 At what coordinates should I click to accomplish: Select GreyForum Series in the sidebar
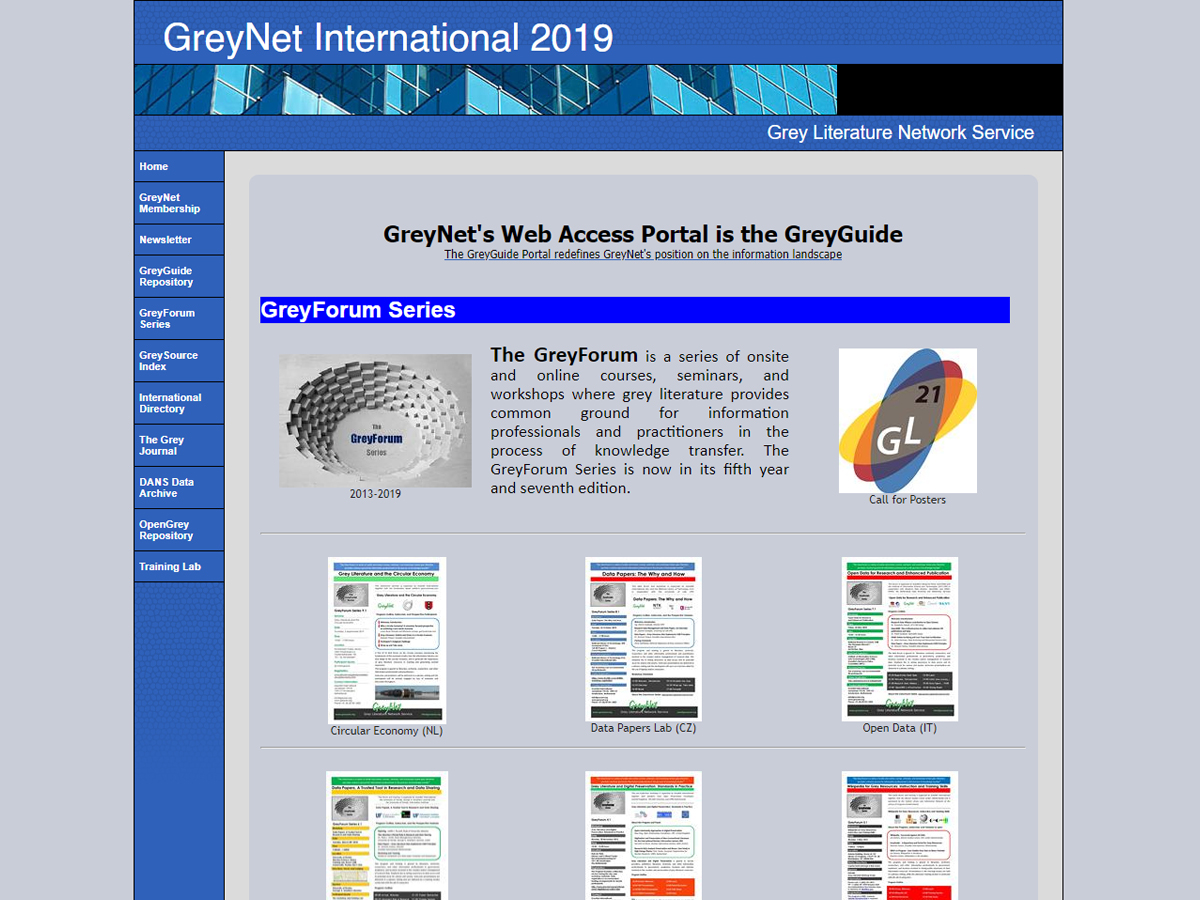167,318
